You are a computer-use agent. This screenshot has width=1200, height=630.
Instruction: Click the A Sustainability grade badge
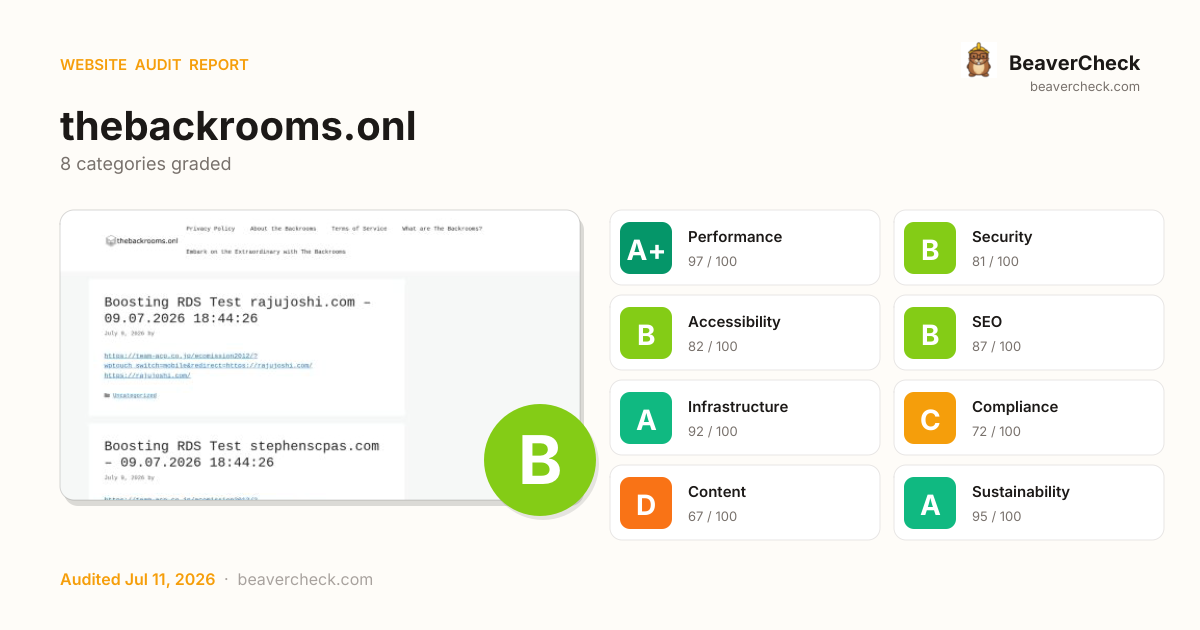tap(930, 503)
